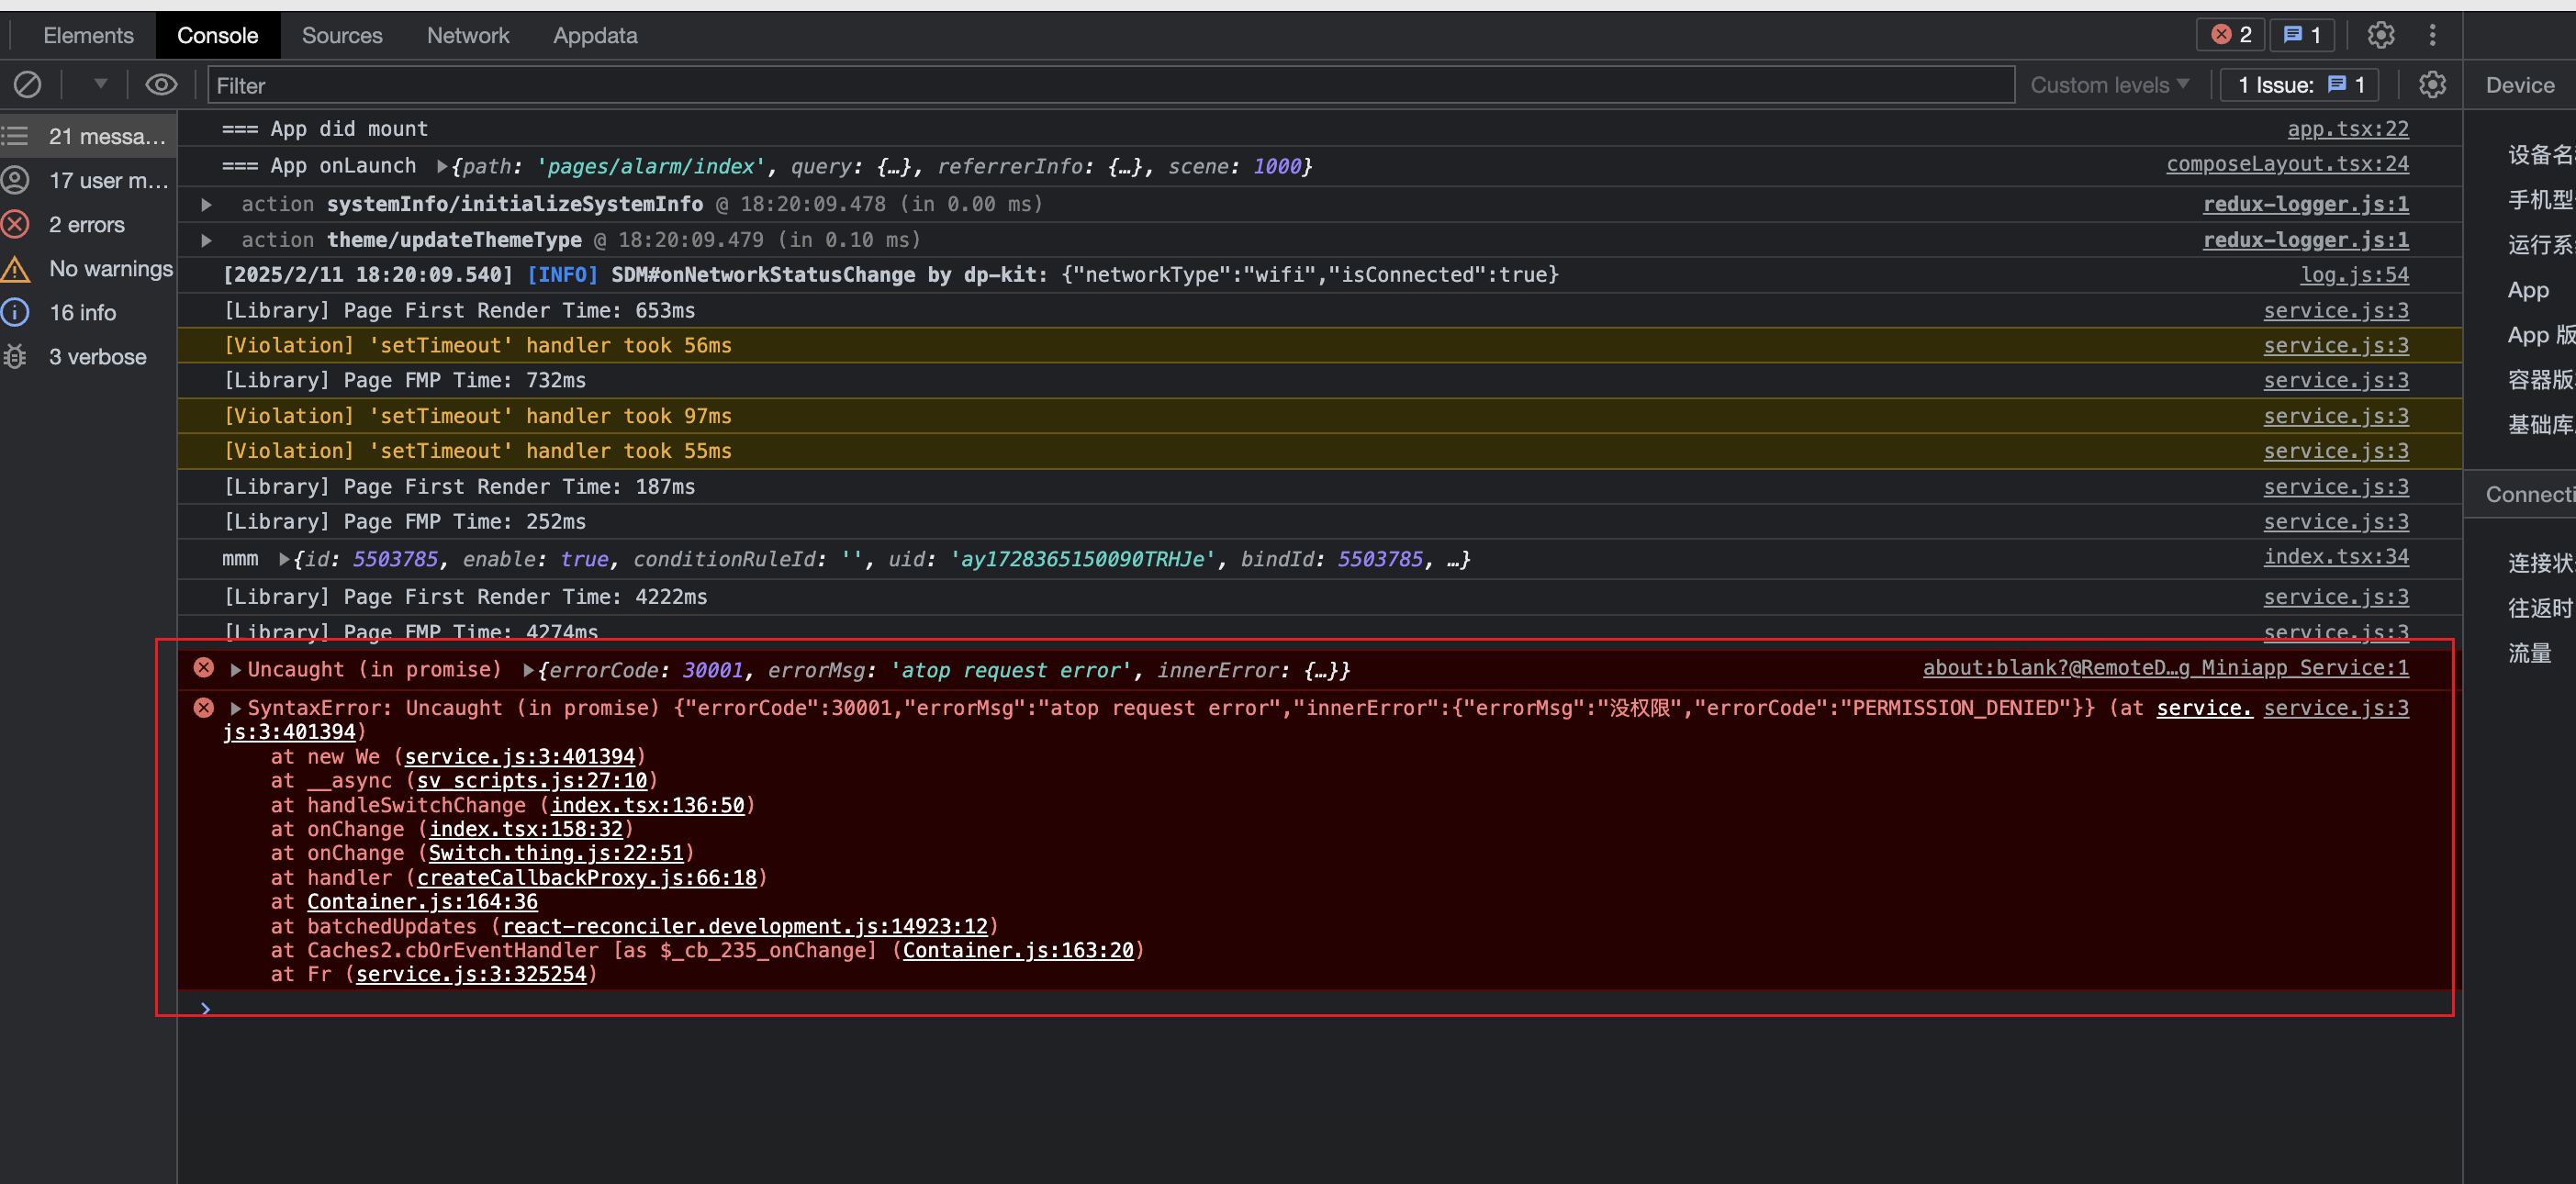Open Switch.thing.js:22:51 stack link
The width and height of the screenshot is (2576, 1184).
click(x=556, y=853)
